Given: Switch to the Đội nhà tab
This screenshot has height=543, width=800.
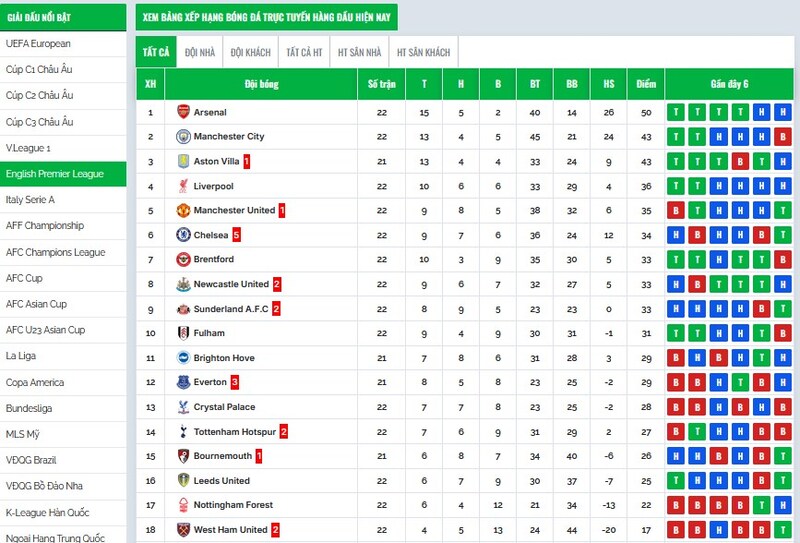Looking at the screenshot, I should [199, 52].
